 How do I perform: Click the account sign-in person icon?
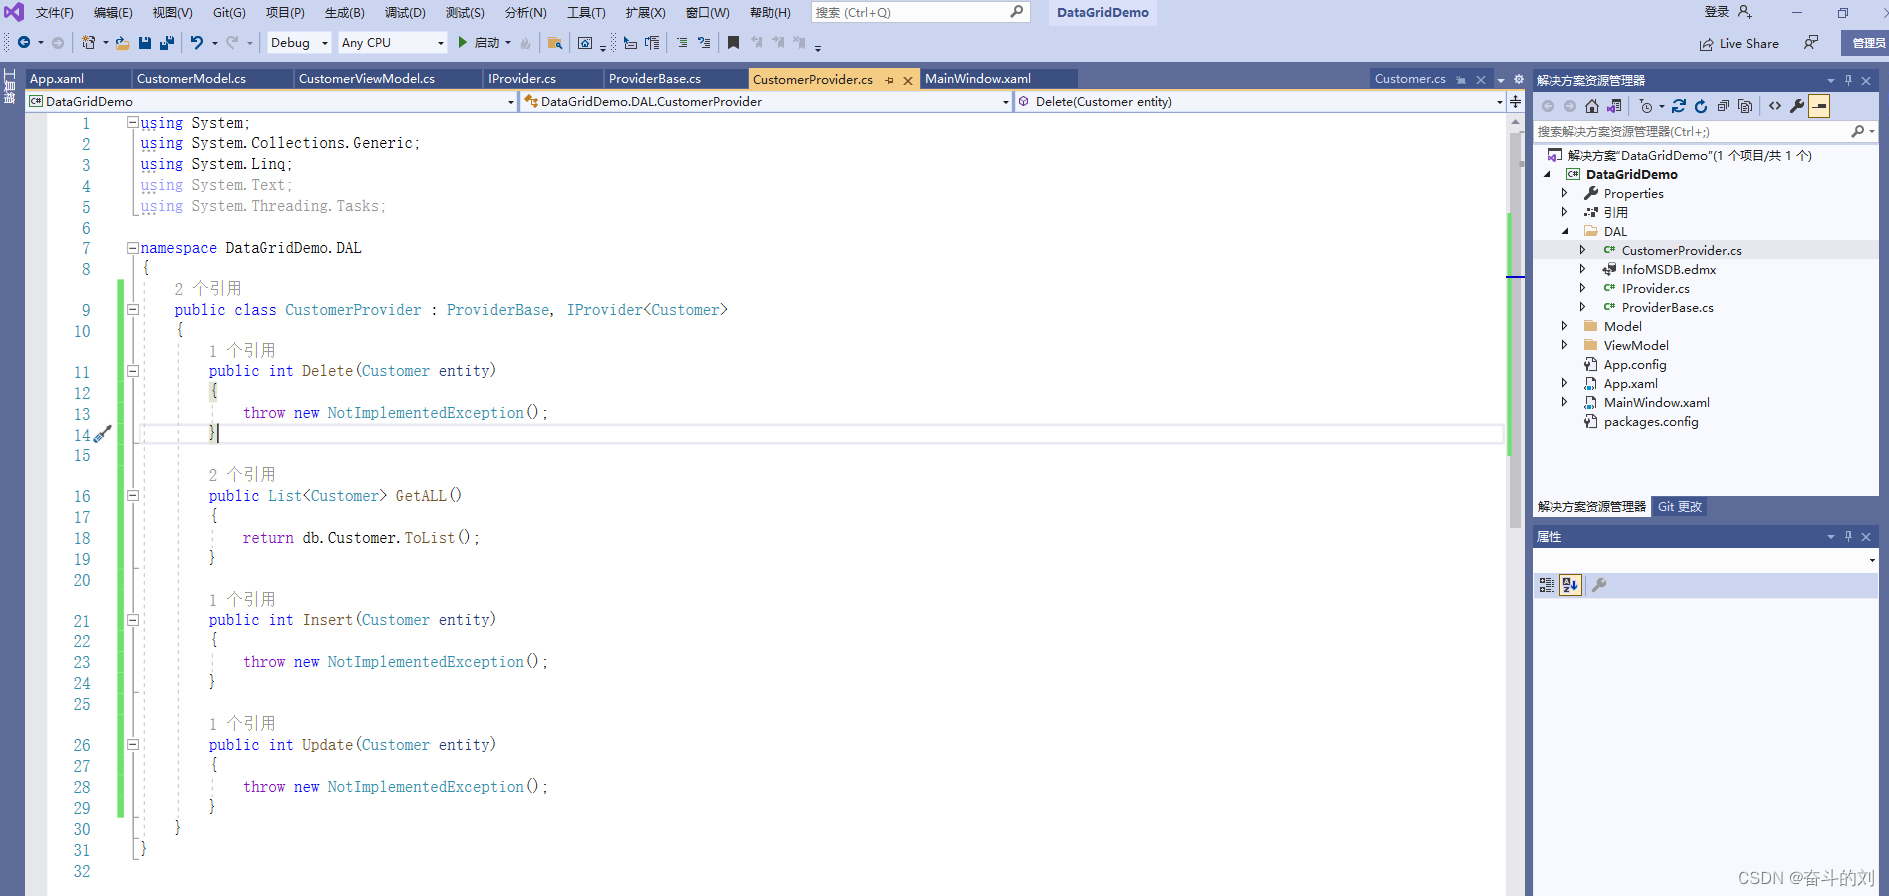(x=1744, y=12)
